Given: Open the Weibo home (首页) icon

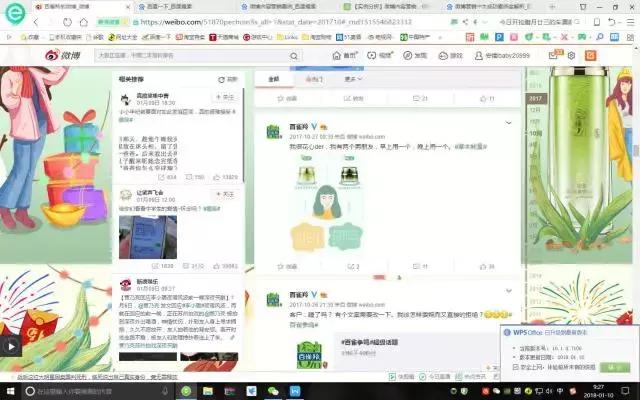Looking at the screenshot, I should (x=337, y=56).
